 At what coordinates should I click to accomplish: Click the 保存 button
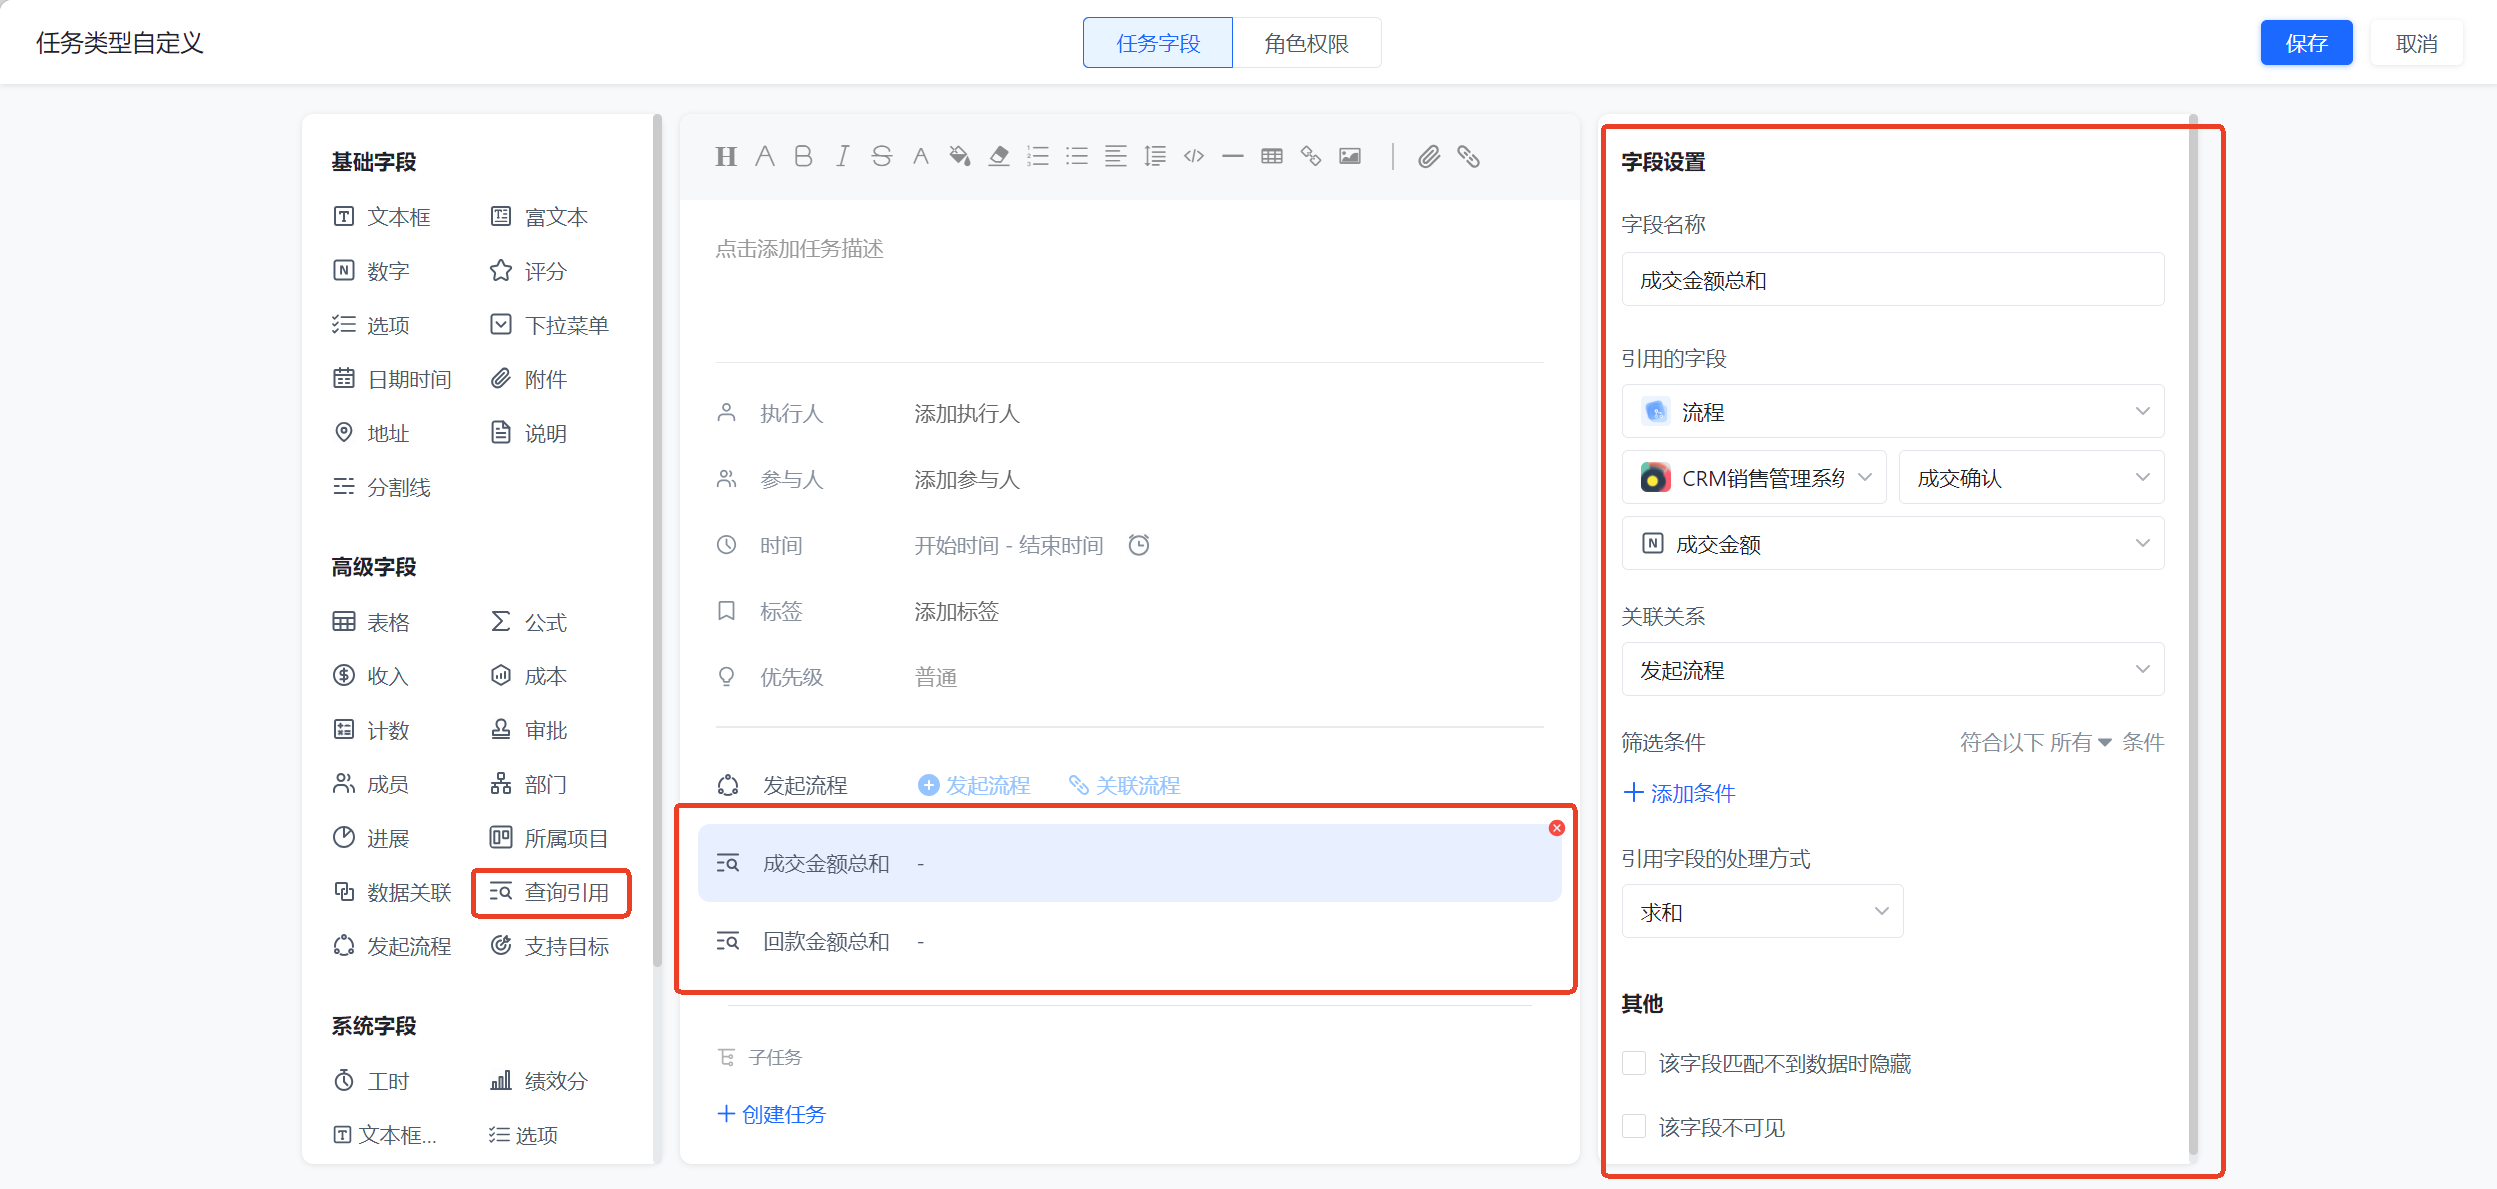point(2306,43)
